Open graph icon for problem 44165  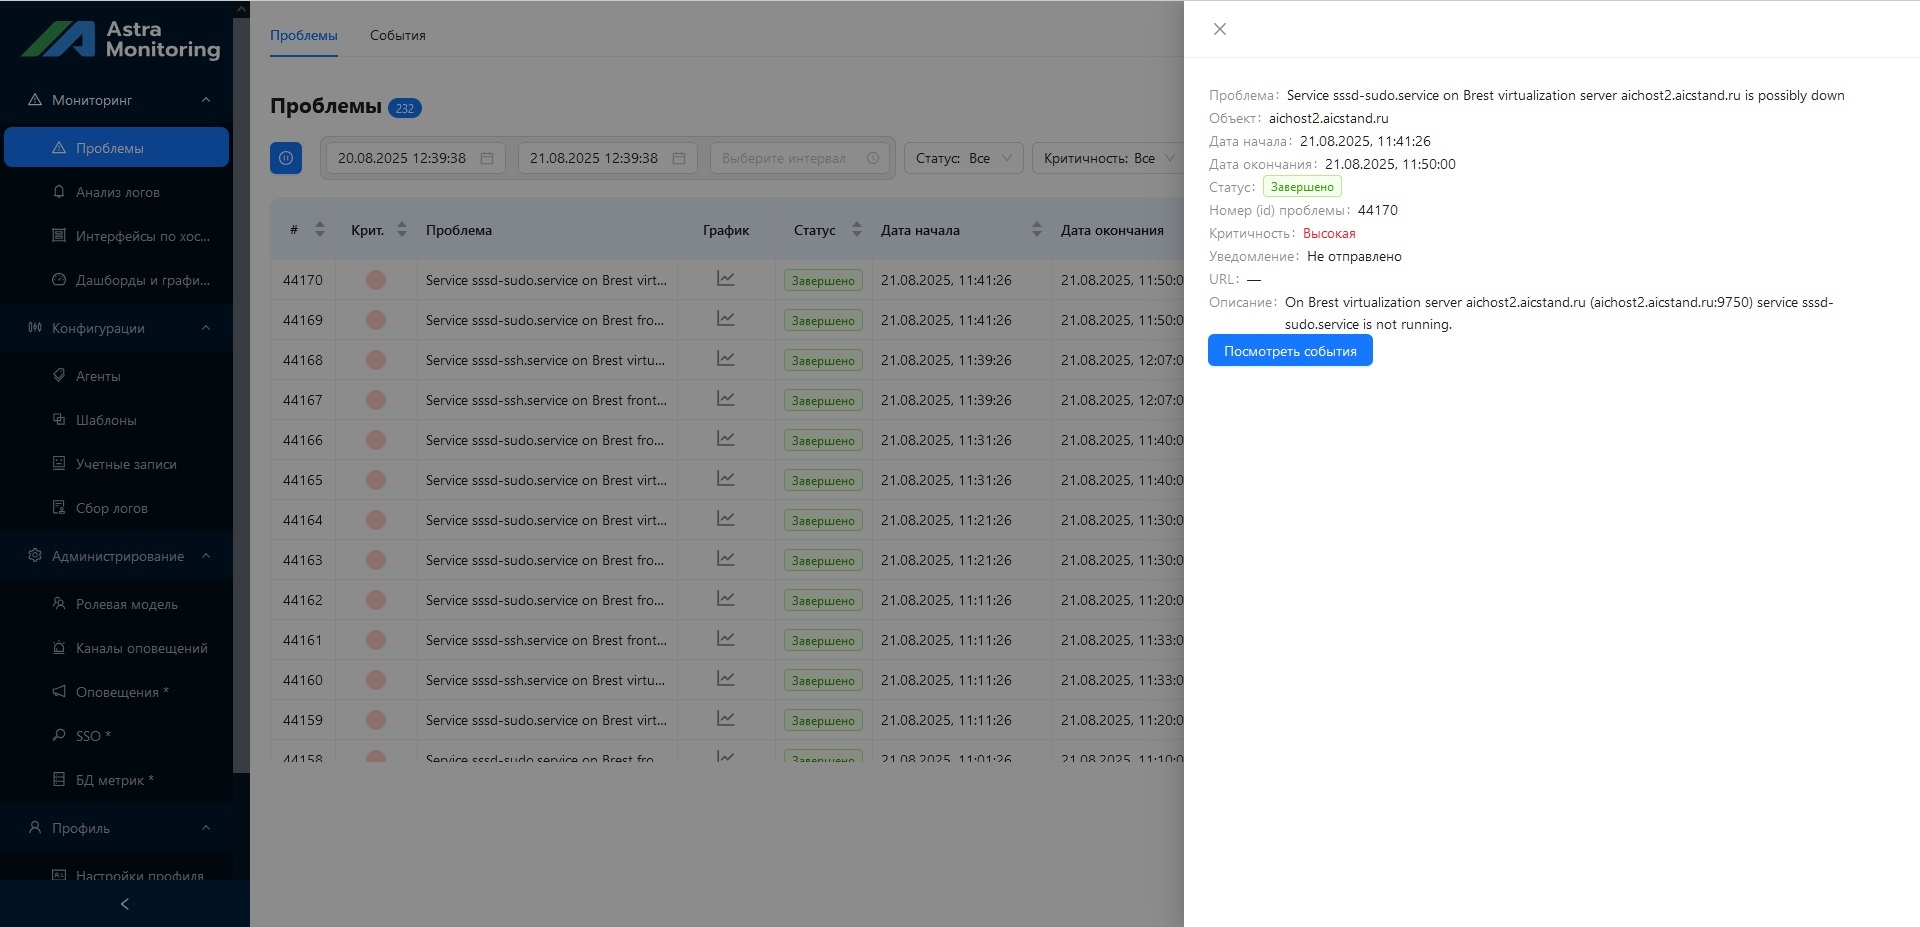(726, 479)
